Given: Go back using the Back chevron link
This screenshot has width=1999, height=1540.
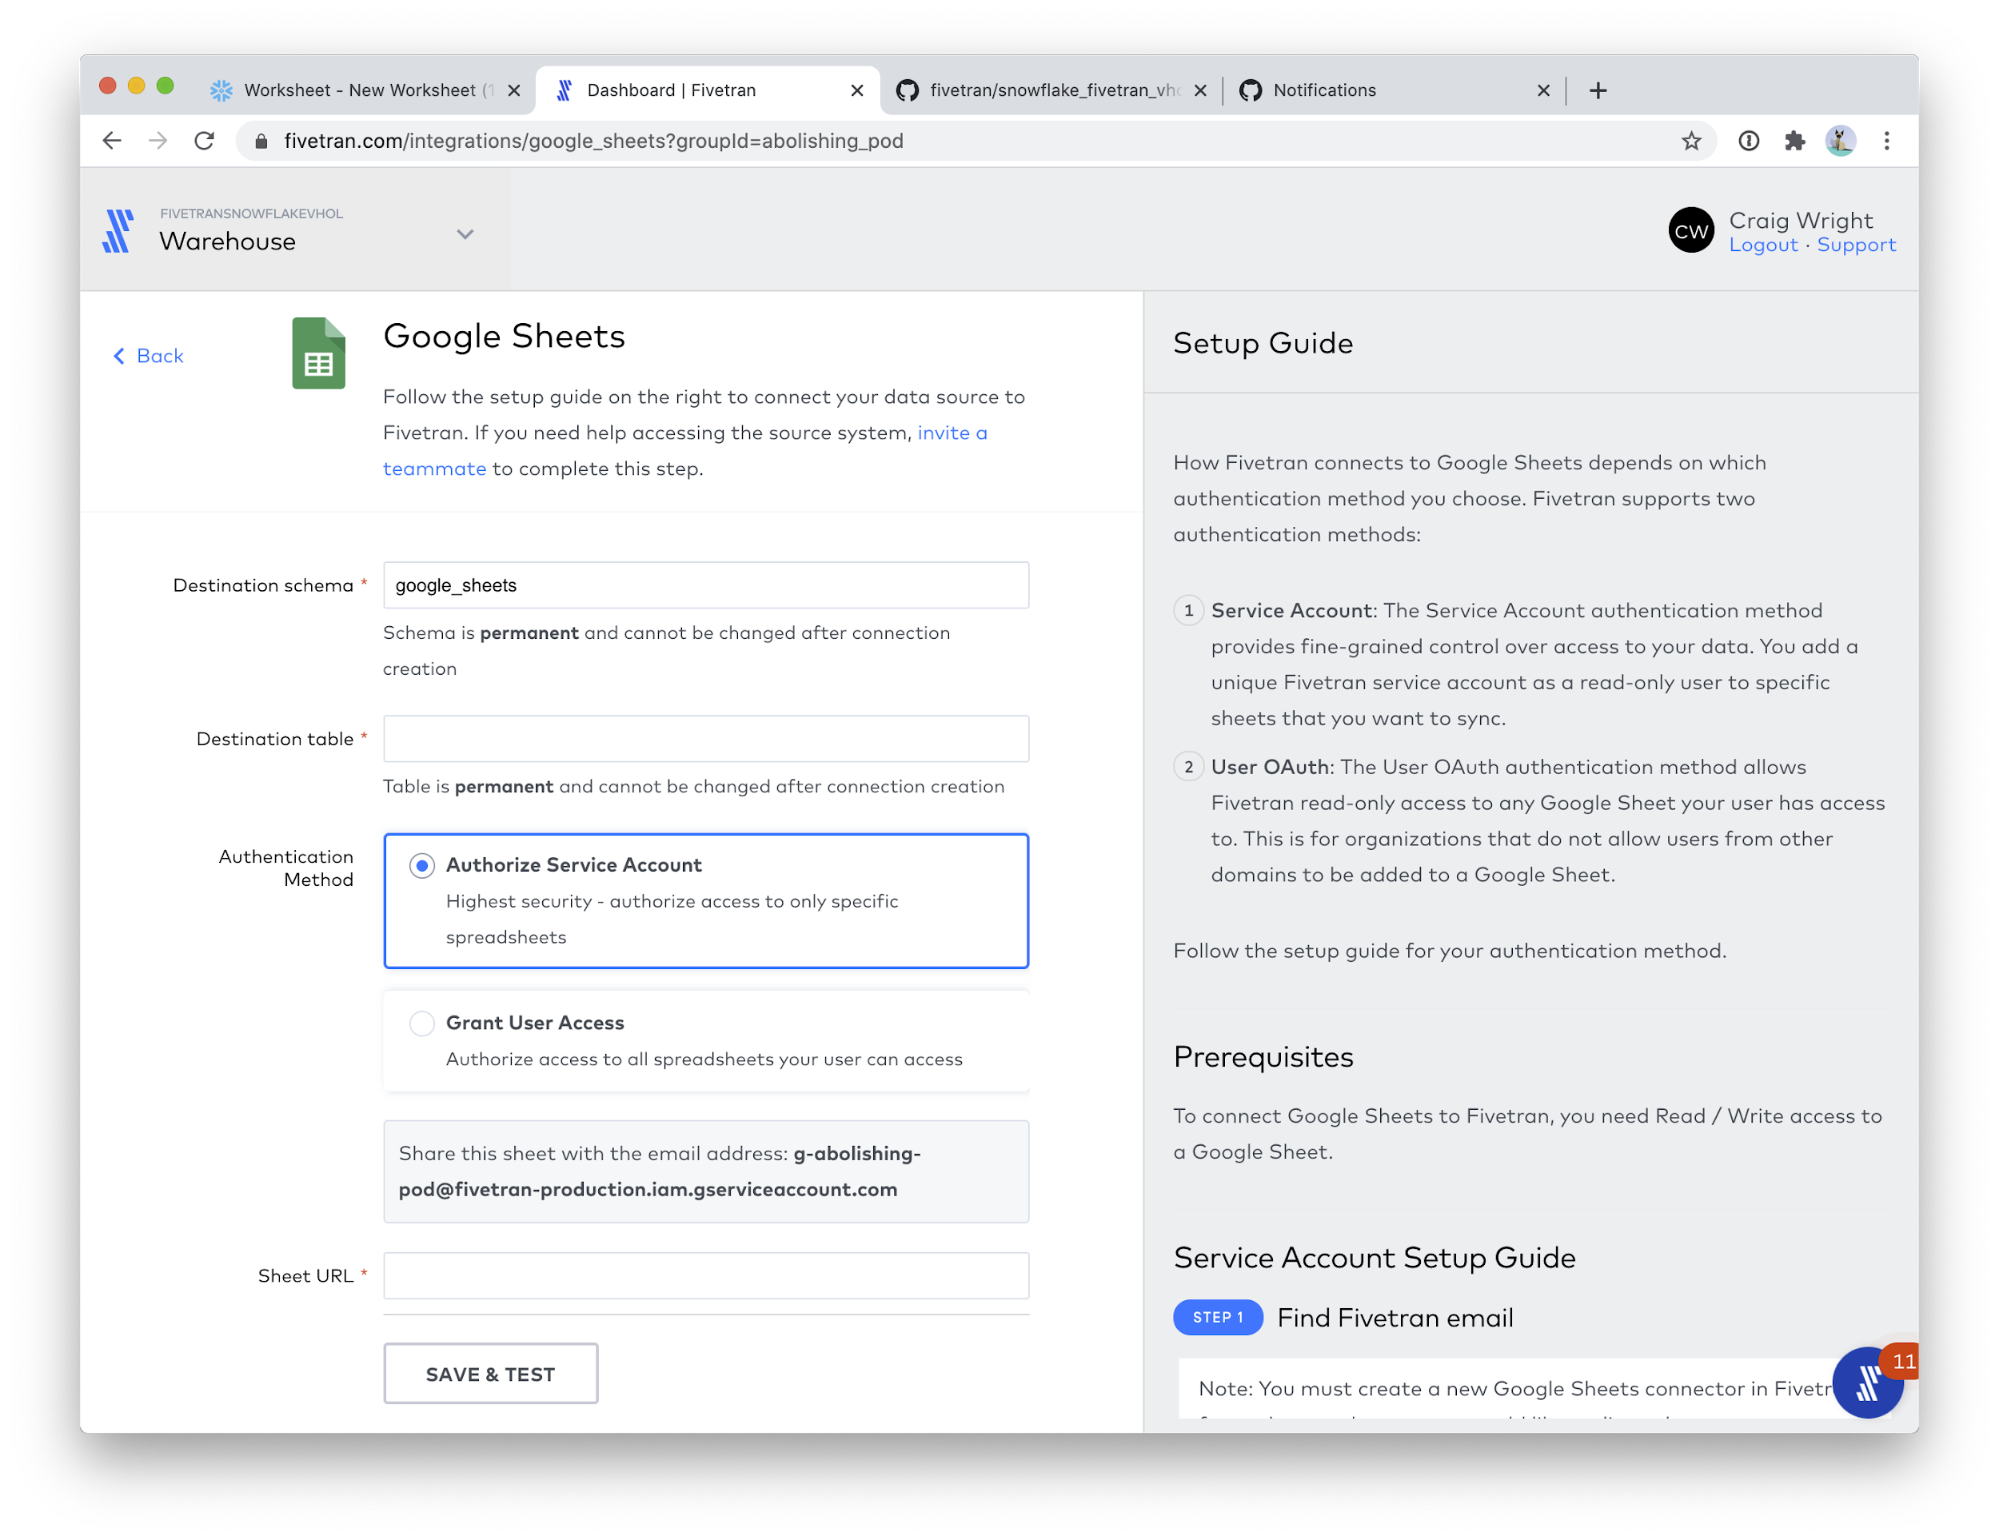Looking at the screenshot, I should pyautogui.click(x=148, y=356).
